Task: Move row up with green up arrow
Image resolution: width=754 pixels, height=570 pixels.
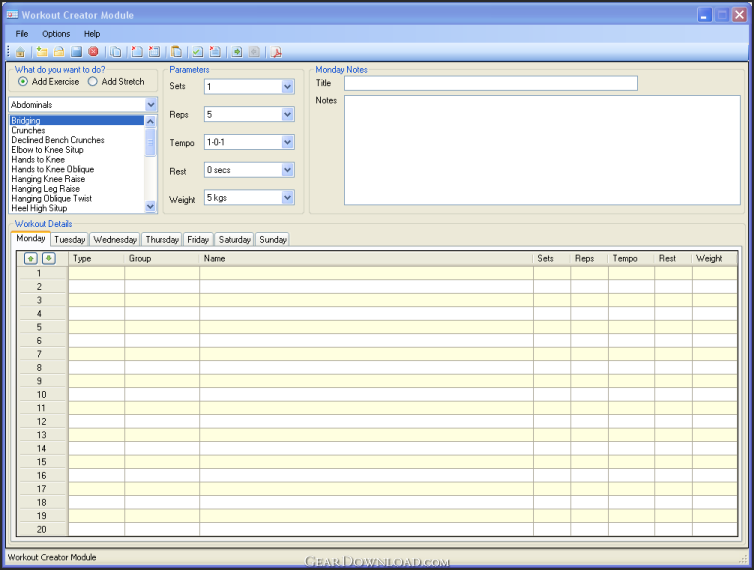Action: [31, 258]
